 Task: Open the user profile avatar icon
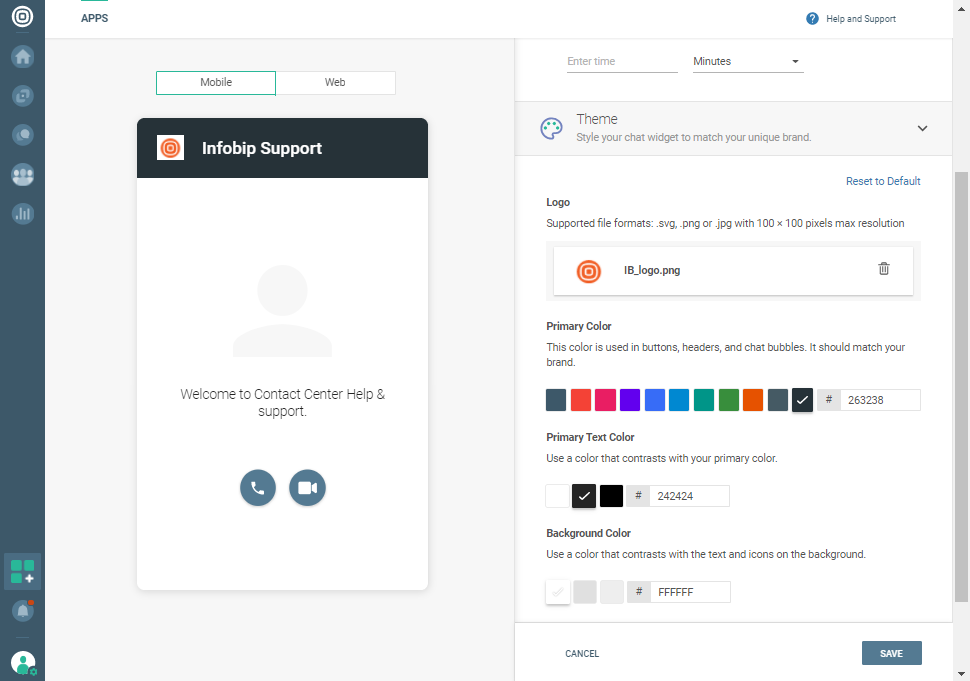coord(22,662)
